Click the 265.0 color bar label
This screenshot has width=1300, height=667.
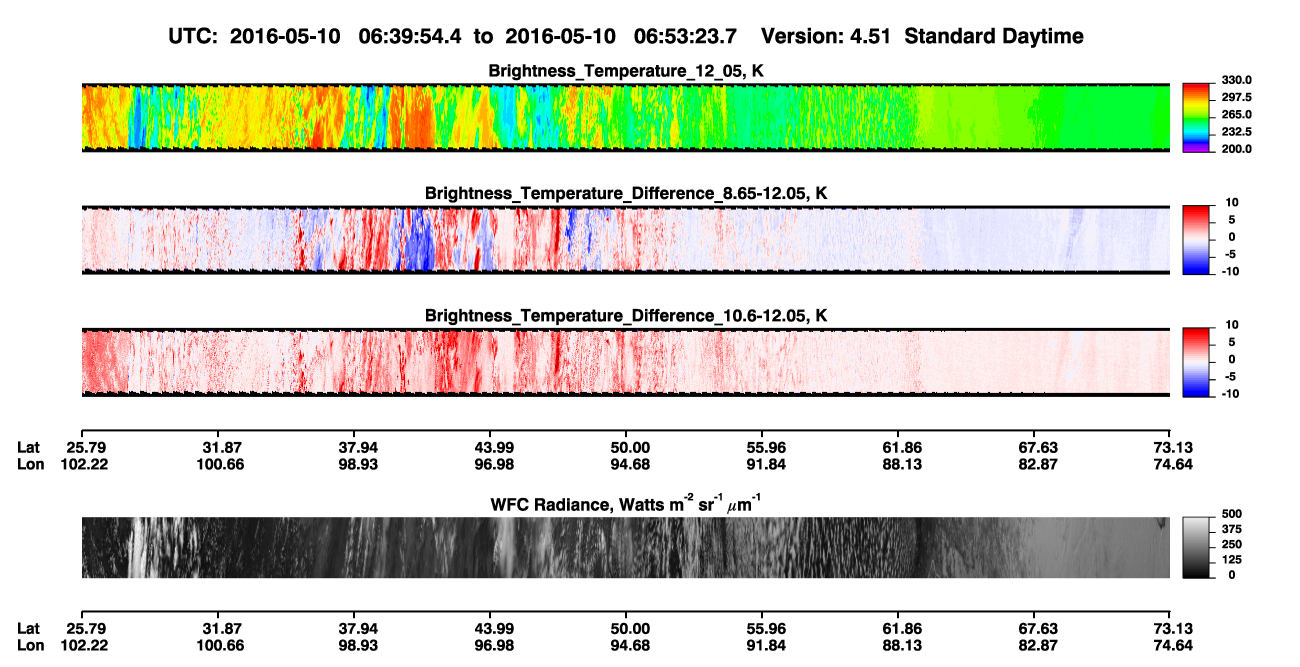[x=1237, y=115]
